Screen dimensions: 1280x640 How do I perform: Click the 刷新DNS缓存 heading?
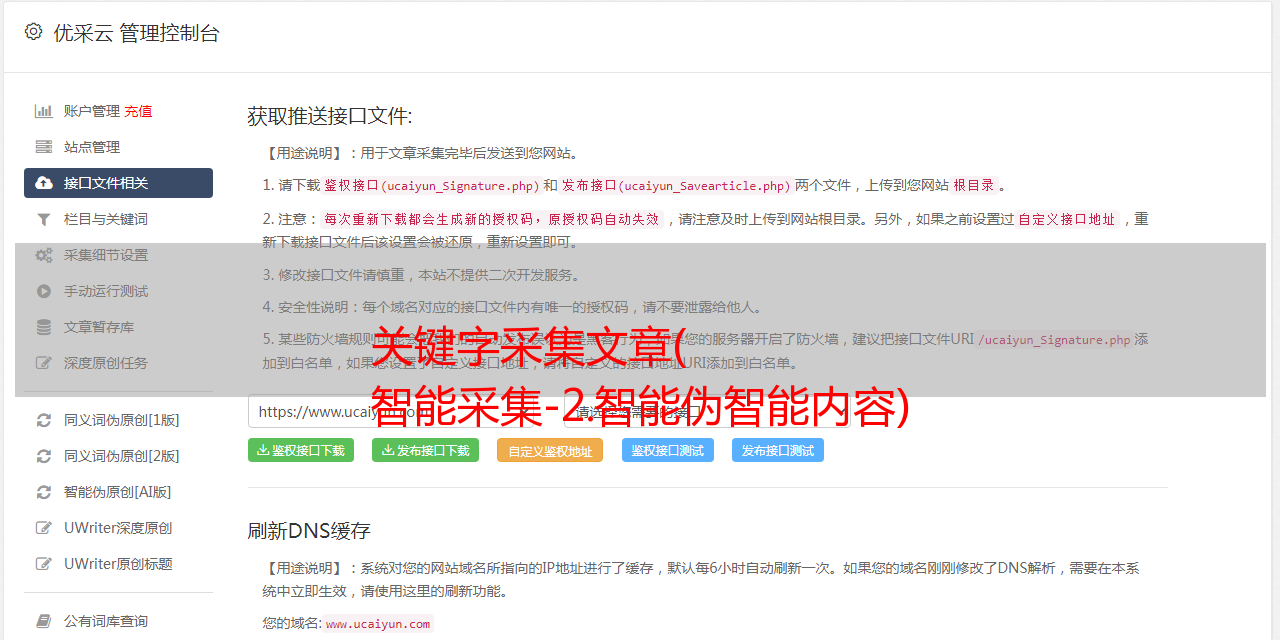(309, 530)
